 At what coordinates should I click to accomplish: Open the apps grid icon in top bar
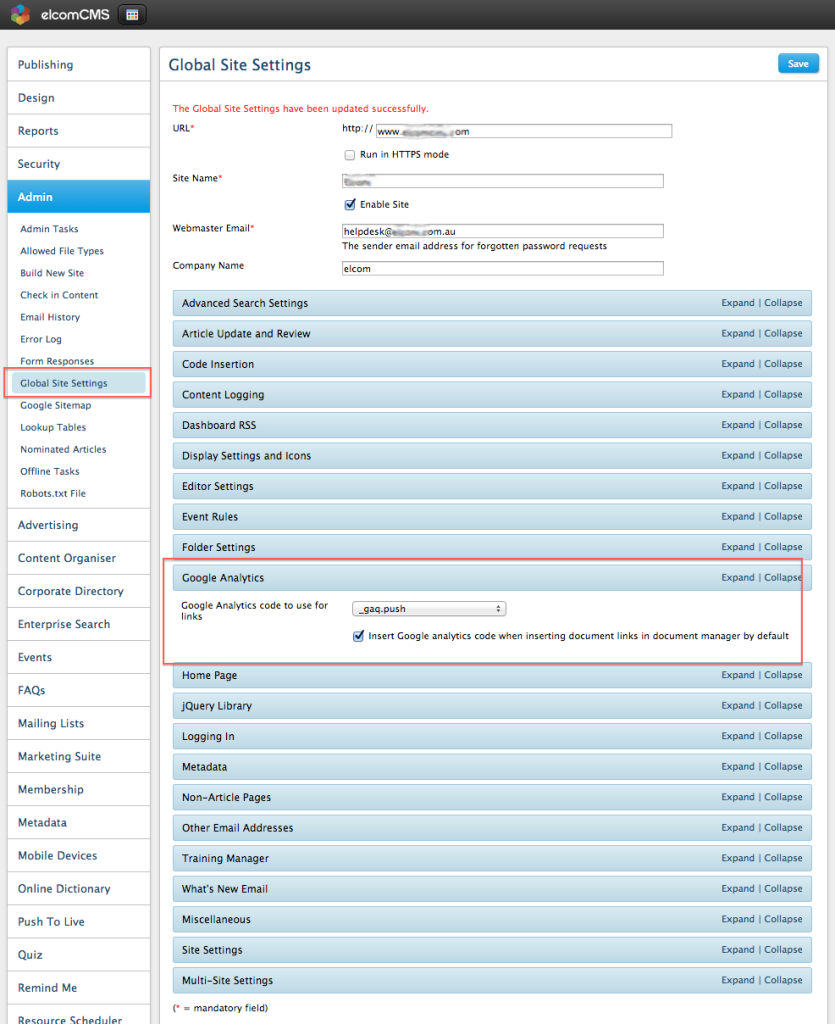click(131, 15)
